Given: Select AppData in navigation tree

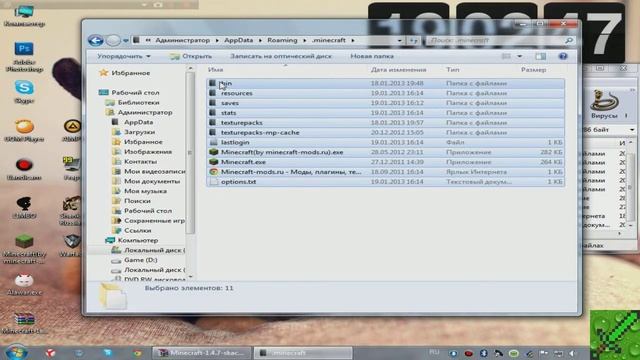Looking at the screenshot, I should (x=138, y=122).
